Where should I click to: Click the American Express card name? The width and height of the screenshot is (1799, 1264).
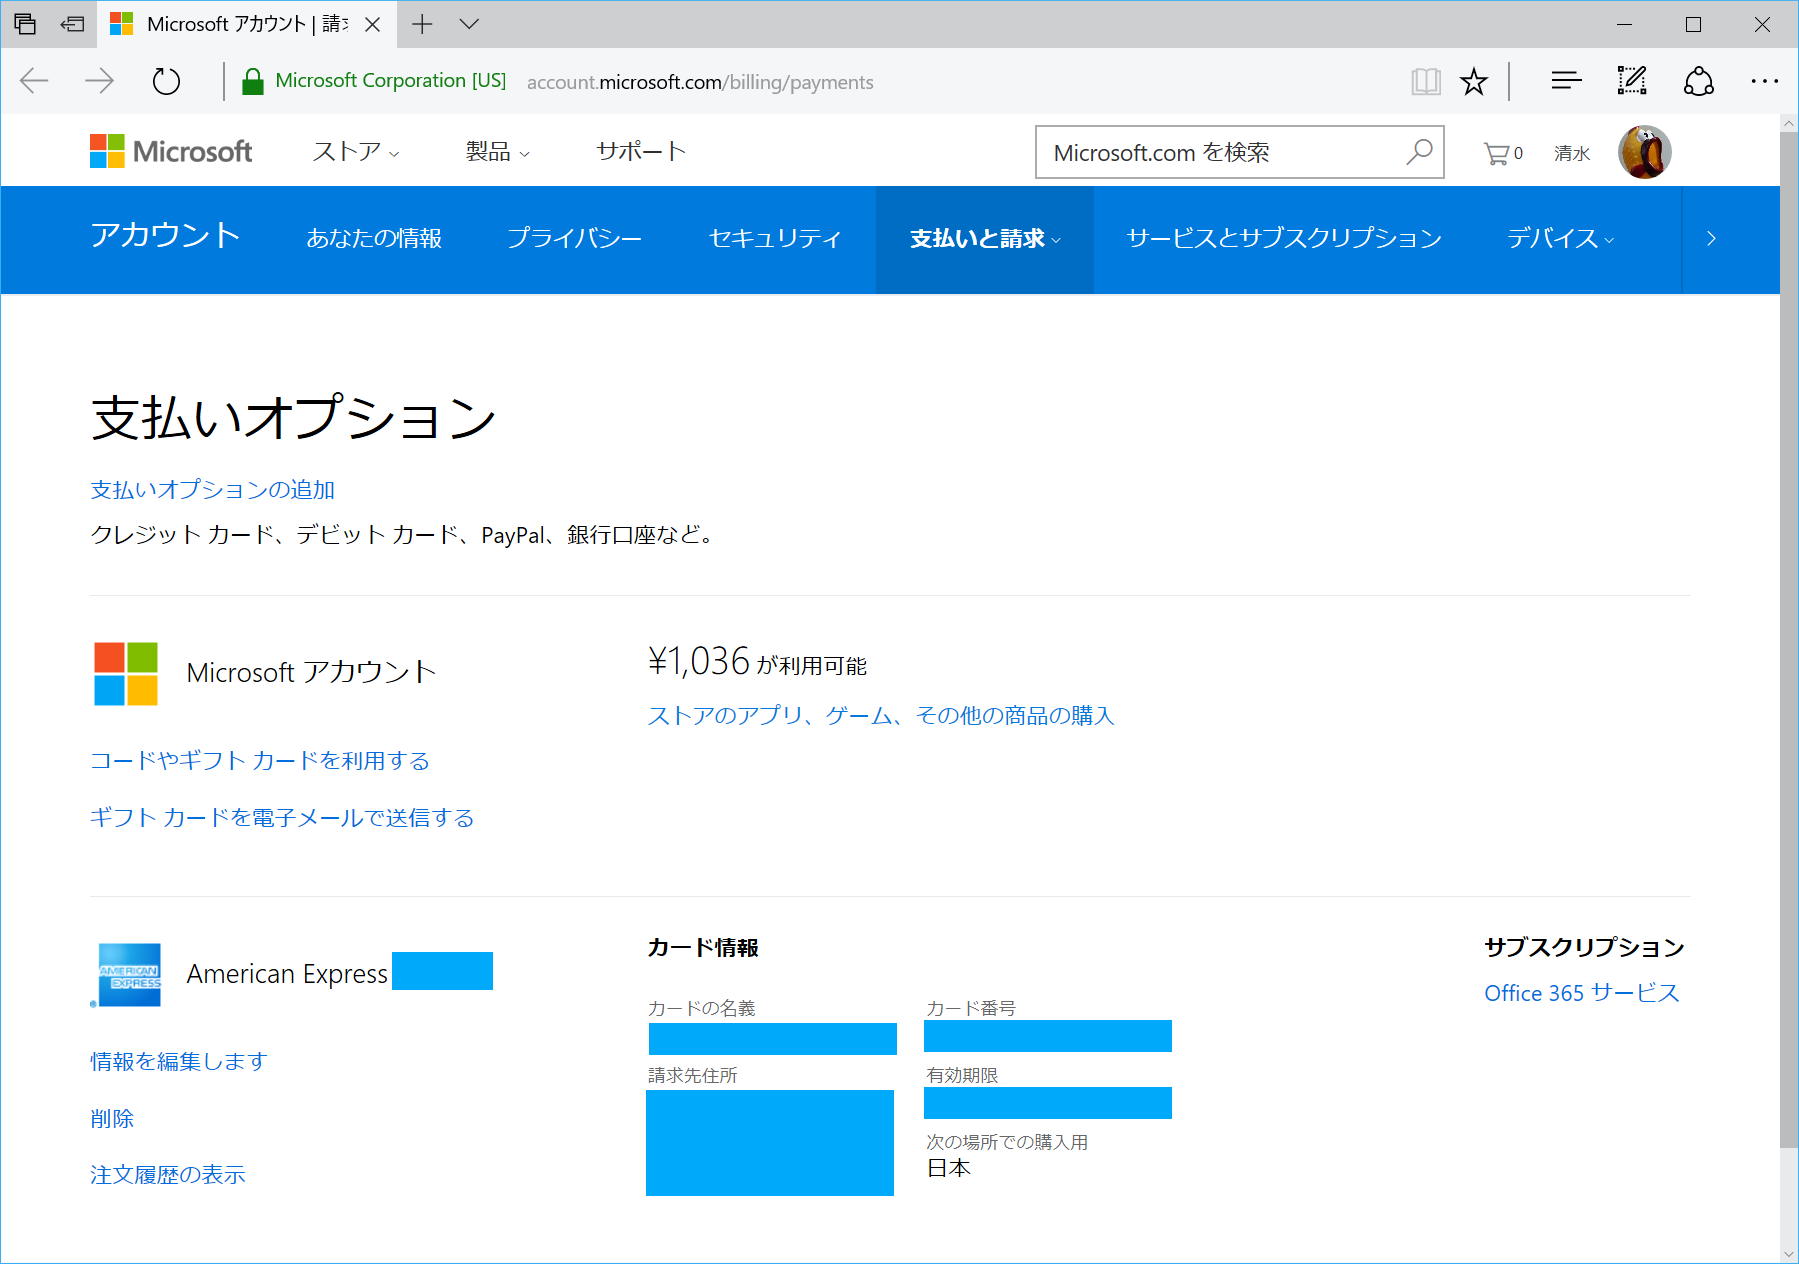click(287, 974)
